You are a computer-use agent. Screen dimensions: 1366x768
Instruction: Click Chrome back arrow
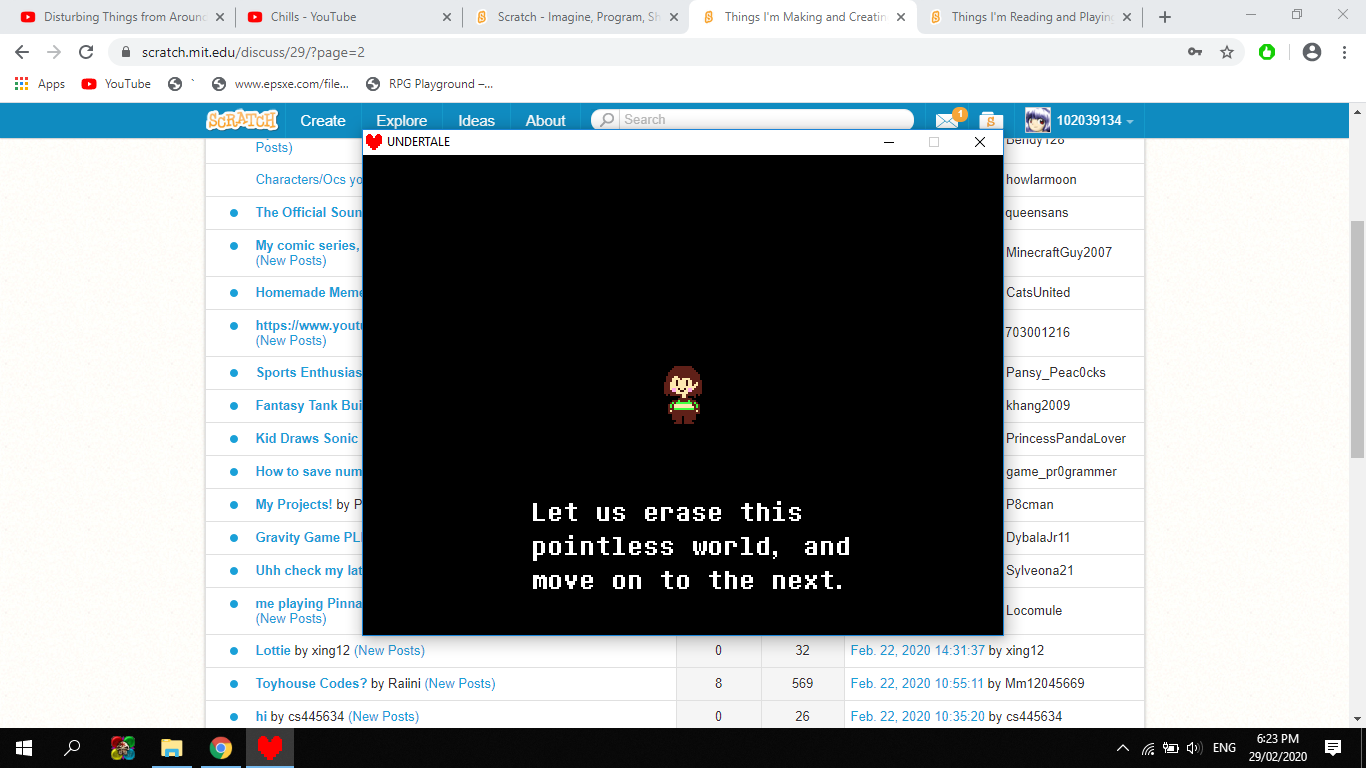pyautogui.click(x=22, y=52)
